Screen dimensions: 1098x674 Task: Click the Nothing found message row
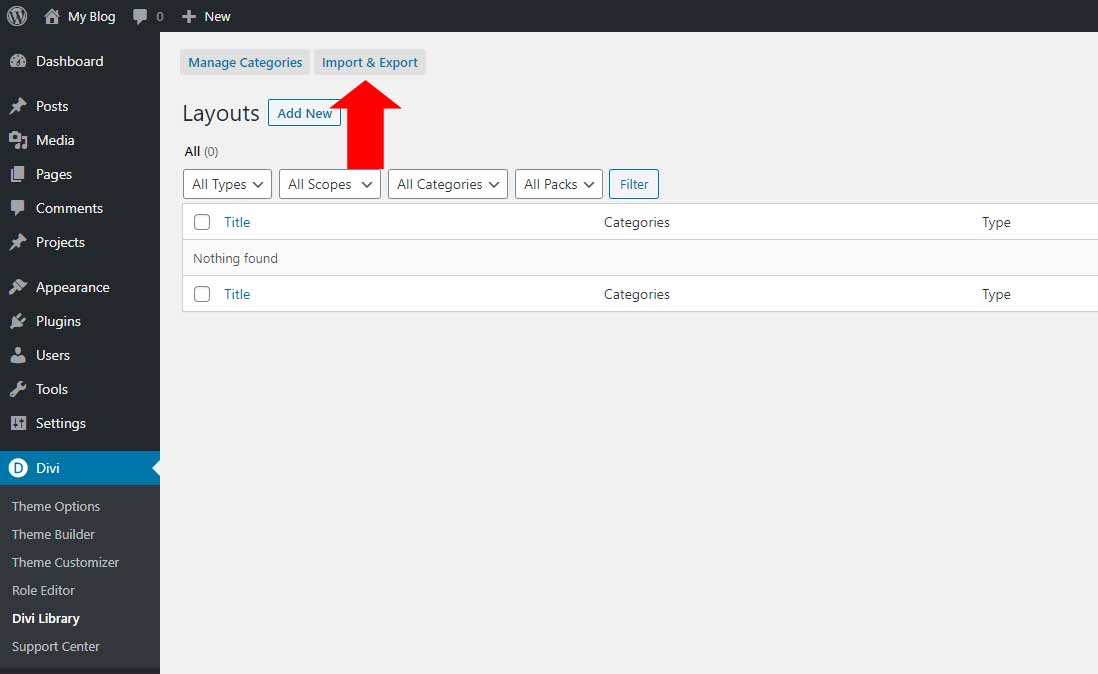coord(640,258)
